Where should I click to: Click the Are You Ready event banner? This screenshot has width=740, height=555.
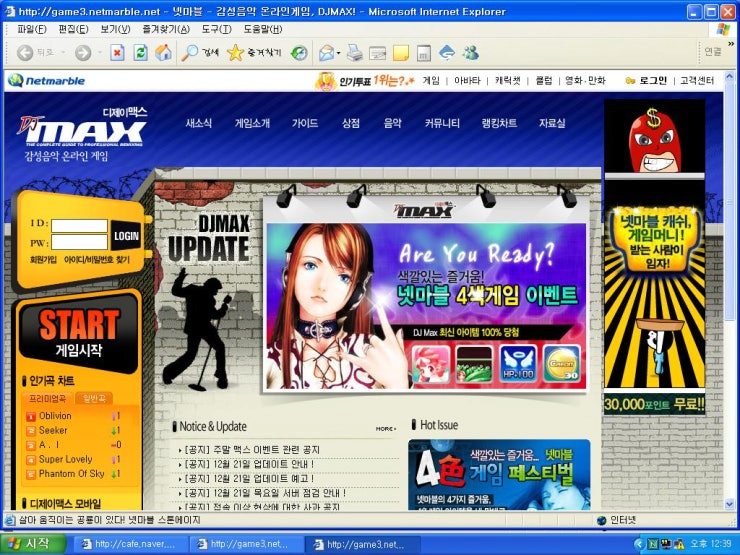pyautogui.click(x=426, y=307)
